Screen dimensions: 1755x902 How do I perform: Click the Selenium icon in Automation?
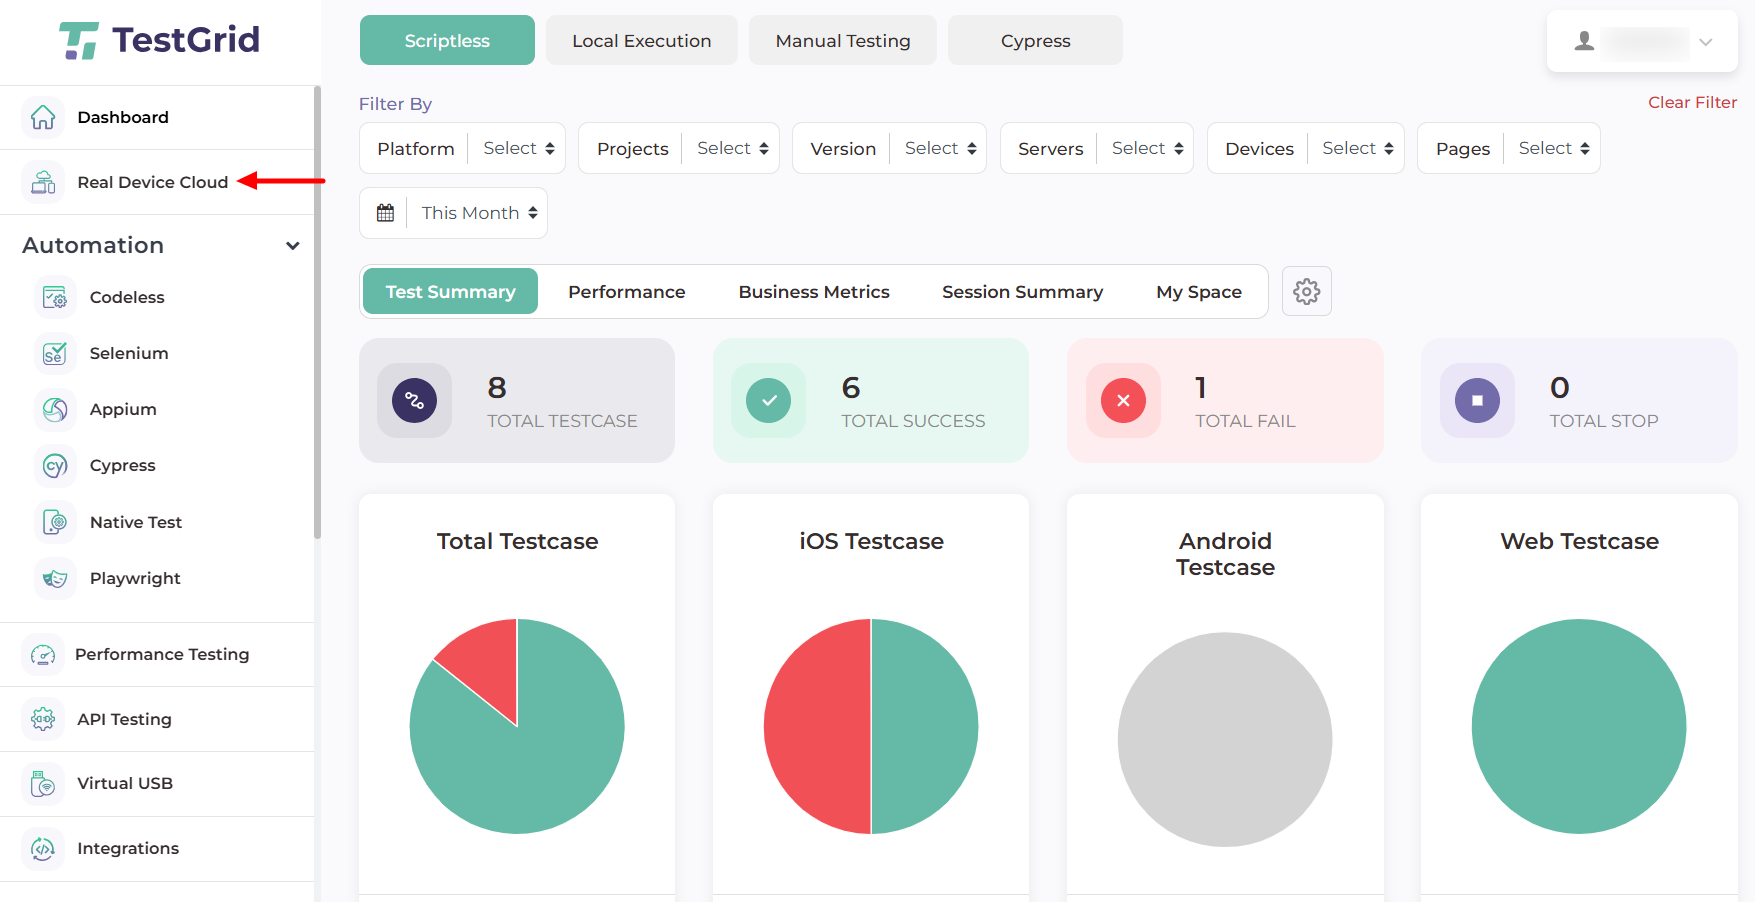click(x=55, y=353)
